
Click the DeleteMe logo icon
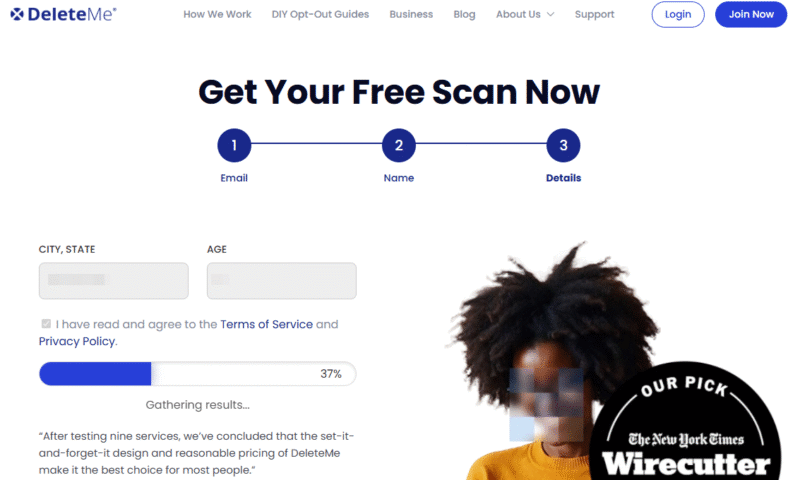click(17, 14)
